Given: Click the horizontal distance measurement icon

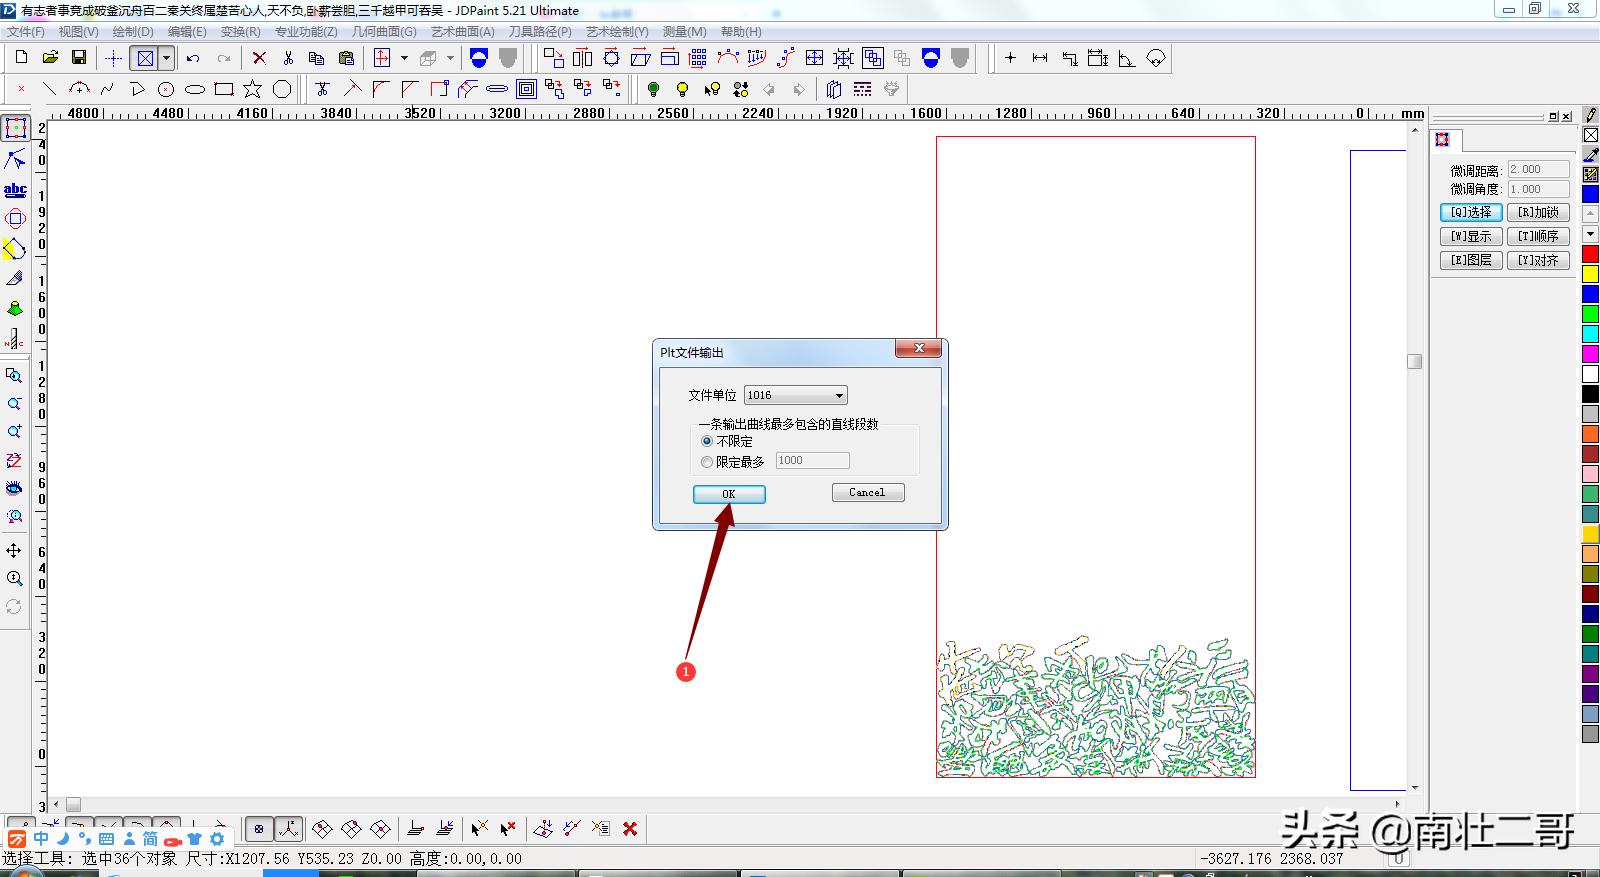Looking at the screenshot, I should click(x=1040, y=58).
